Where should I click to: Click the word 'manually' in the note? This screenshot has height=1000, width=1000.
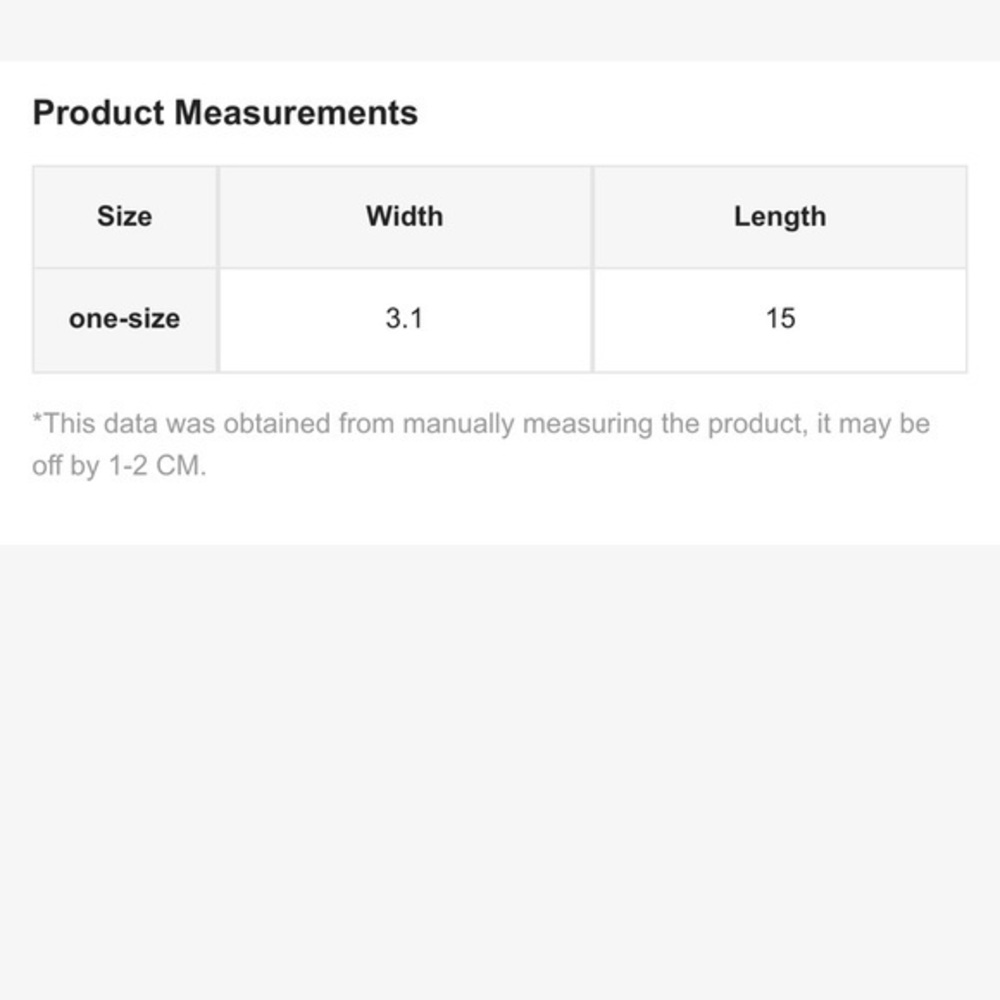pos(459,425)
